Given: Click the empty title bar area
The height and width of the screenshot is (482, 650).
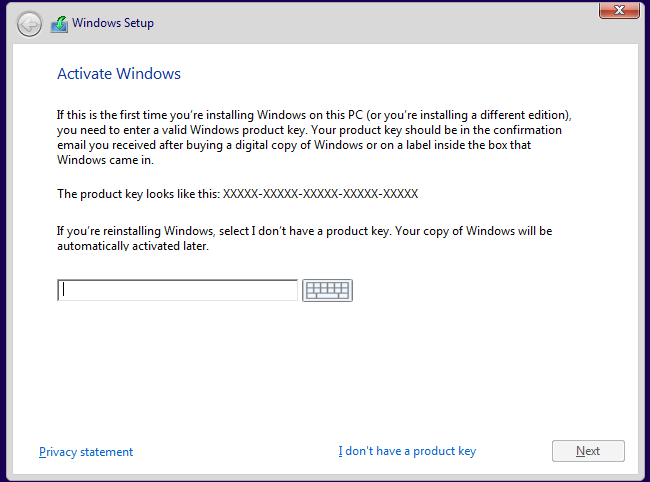Looking at the screenshot, I should [x=380, y=23].
